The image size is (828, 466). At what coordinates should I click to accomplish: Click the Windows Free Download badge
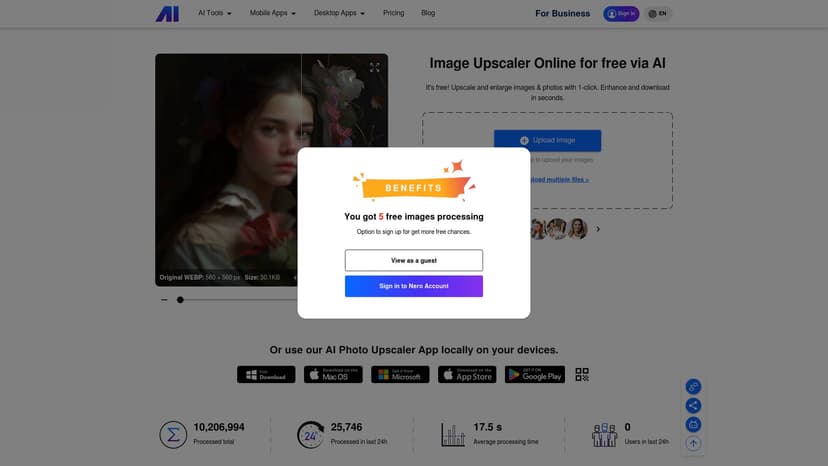pos(266,375)
